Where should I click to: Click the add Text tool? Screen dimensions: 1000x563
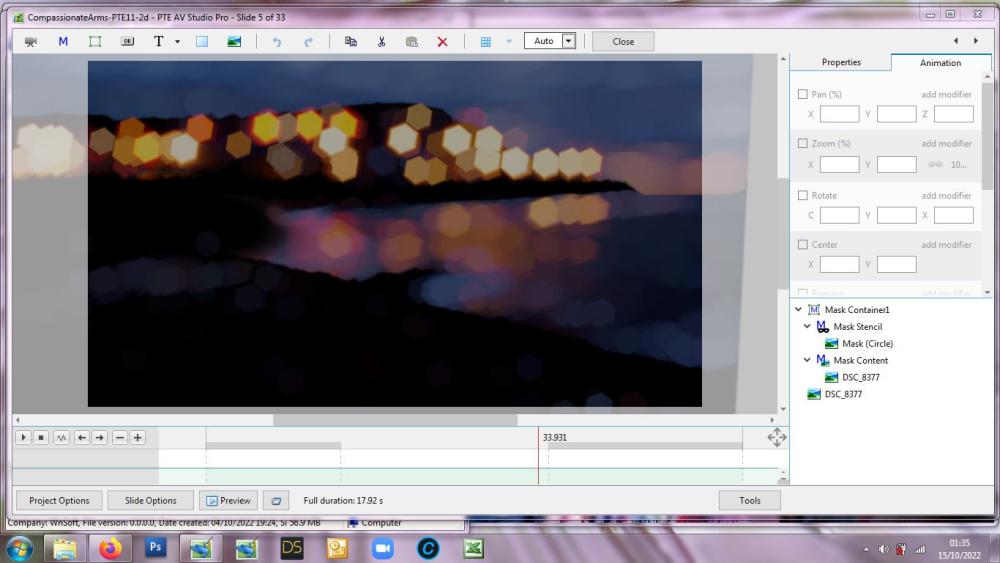click(158, 41)
